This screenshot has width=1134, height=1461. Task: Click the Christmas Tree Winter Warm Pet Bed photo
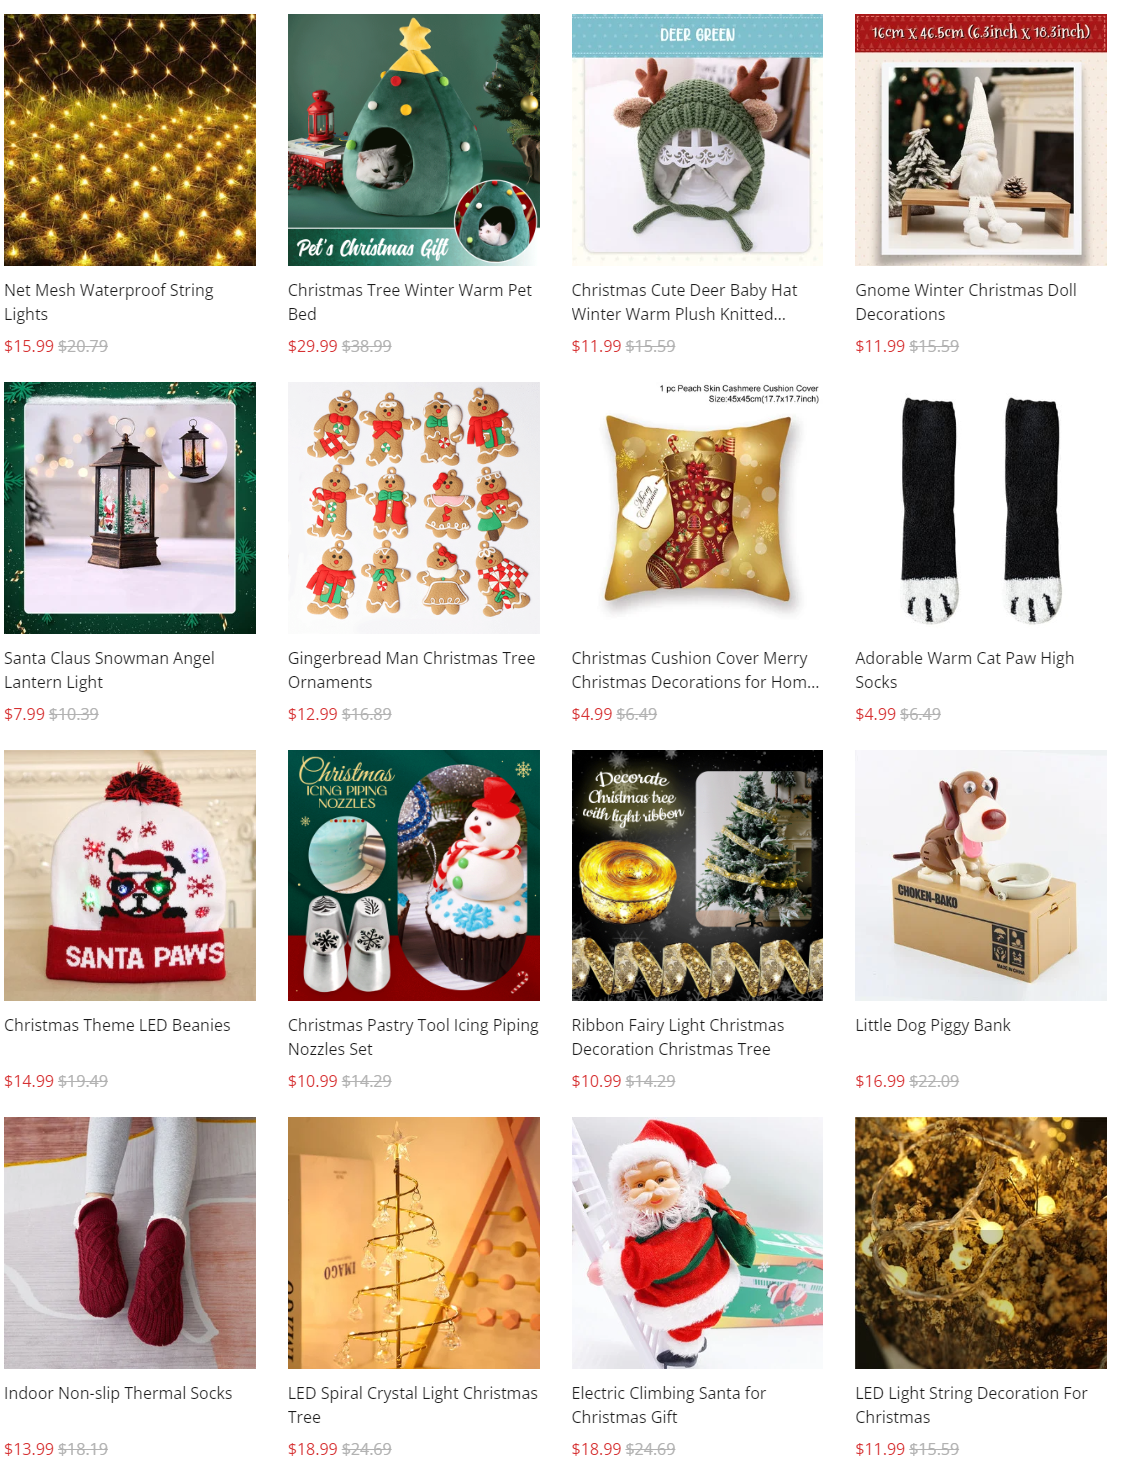pyautogui.click(x=414, y=140)
